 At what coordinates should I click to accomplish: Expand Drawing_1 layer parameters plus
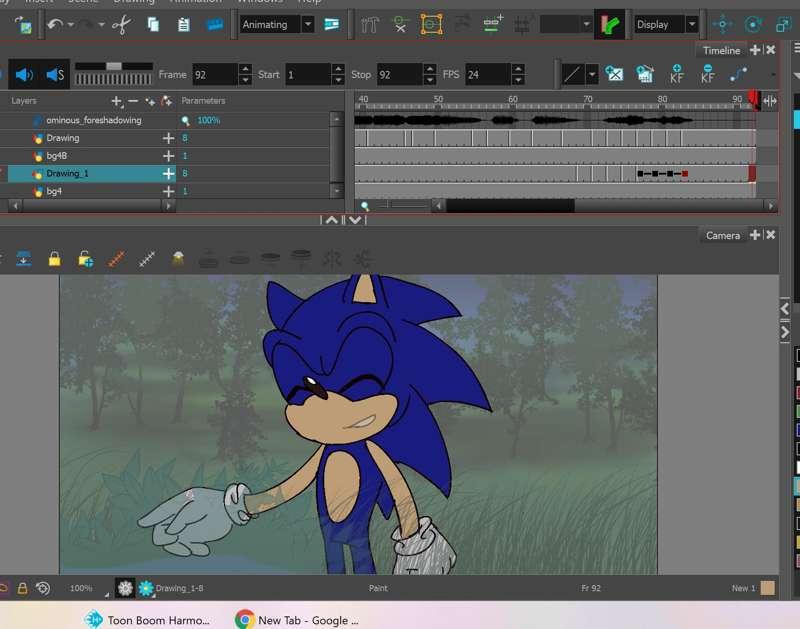(x=168, y=174)
